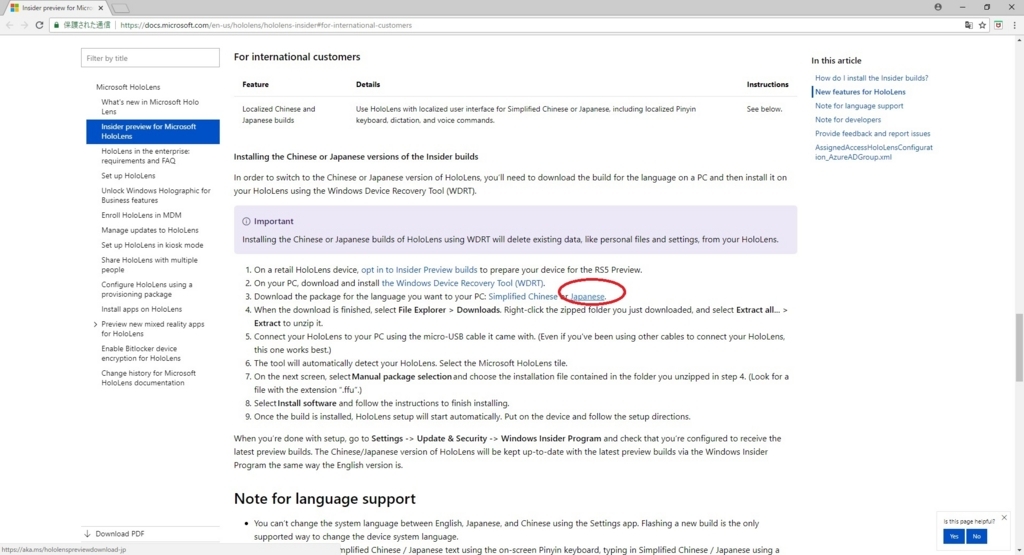Open Change history for Microsoft HoloLens documentation
The width and height of the screenshot is (1024, 555).
148,378
